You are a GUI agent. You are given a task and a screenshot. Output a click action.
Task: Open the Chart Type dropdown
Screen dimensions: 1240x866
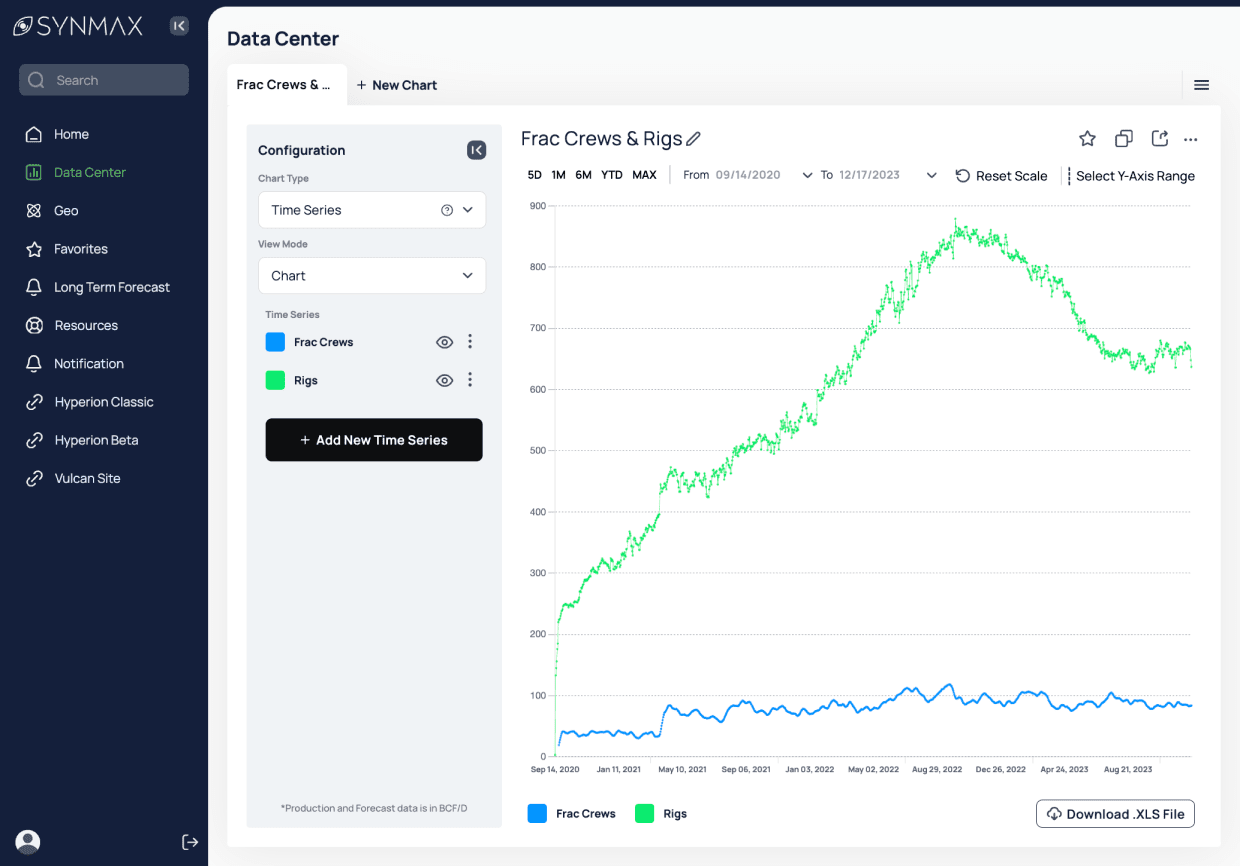pos(371,210)
